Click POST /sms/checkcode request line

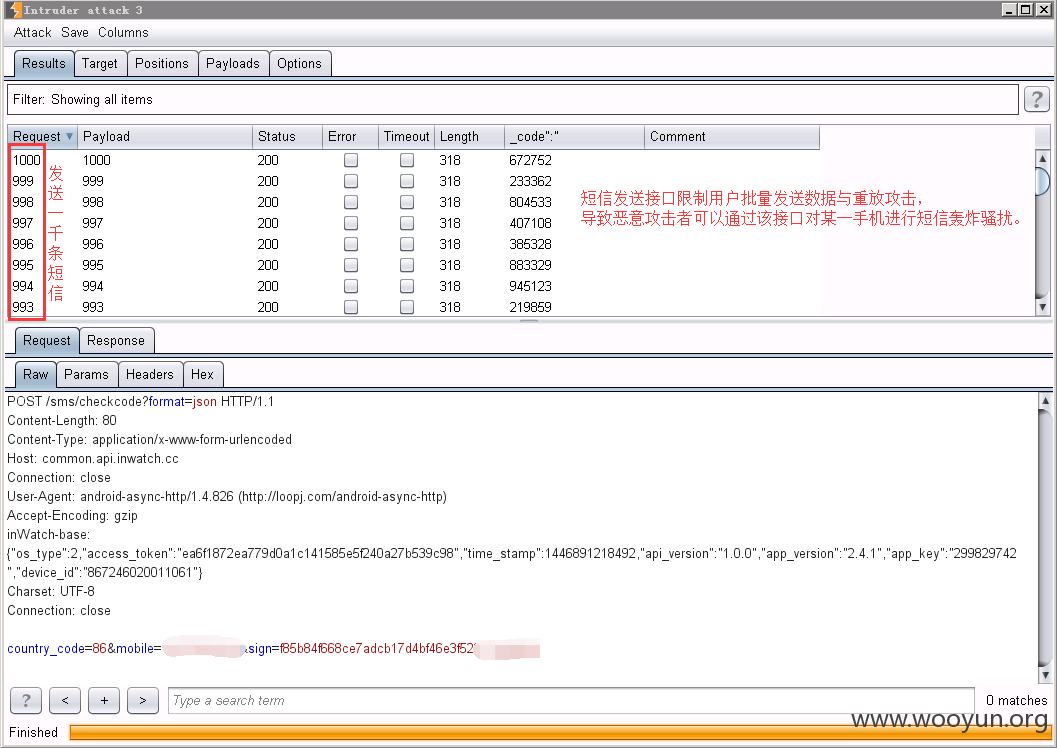(x=141, y=402)
